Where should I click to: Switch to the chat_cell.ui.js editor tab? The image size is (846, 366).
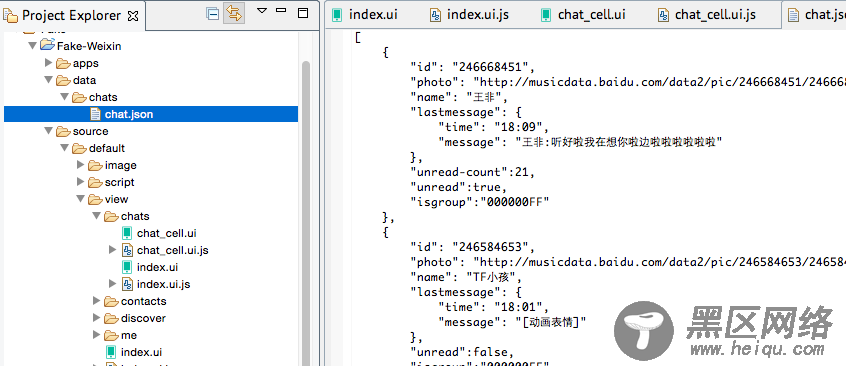click(x=715, y=15)
